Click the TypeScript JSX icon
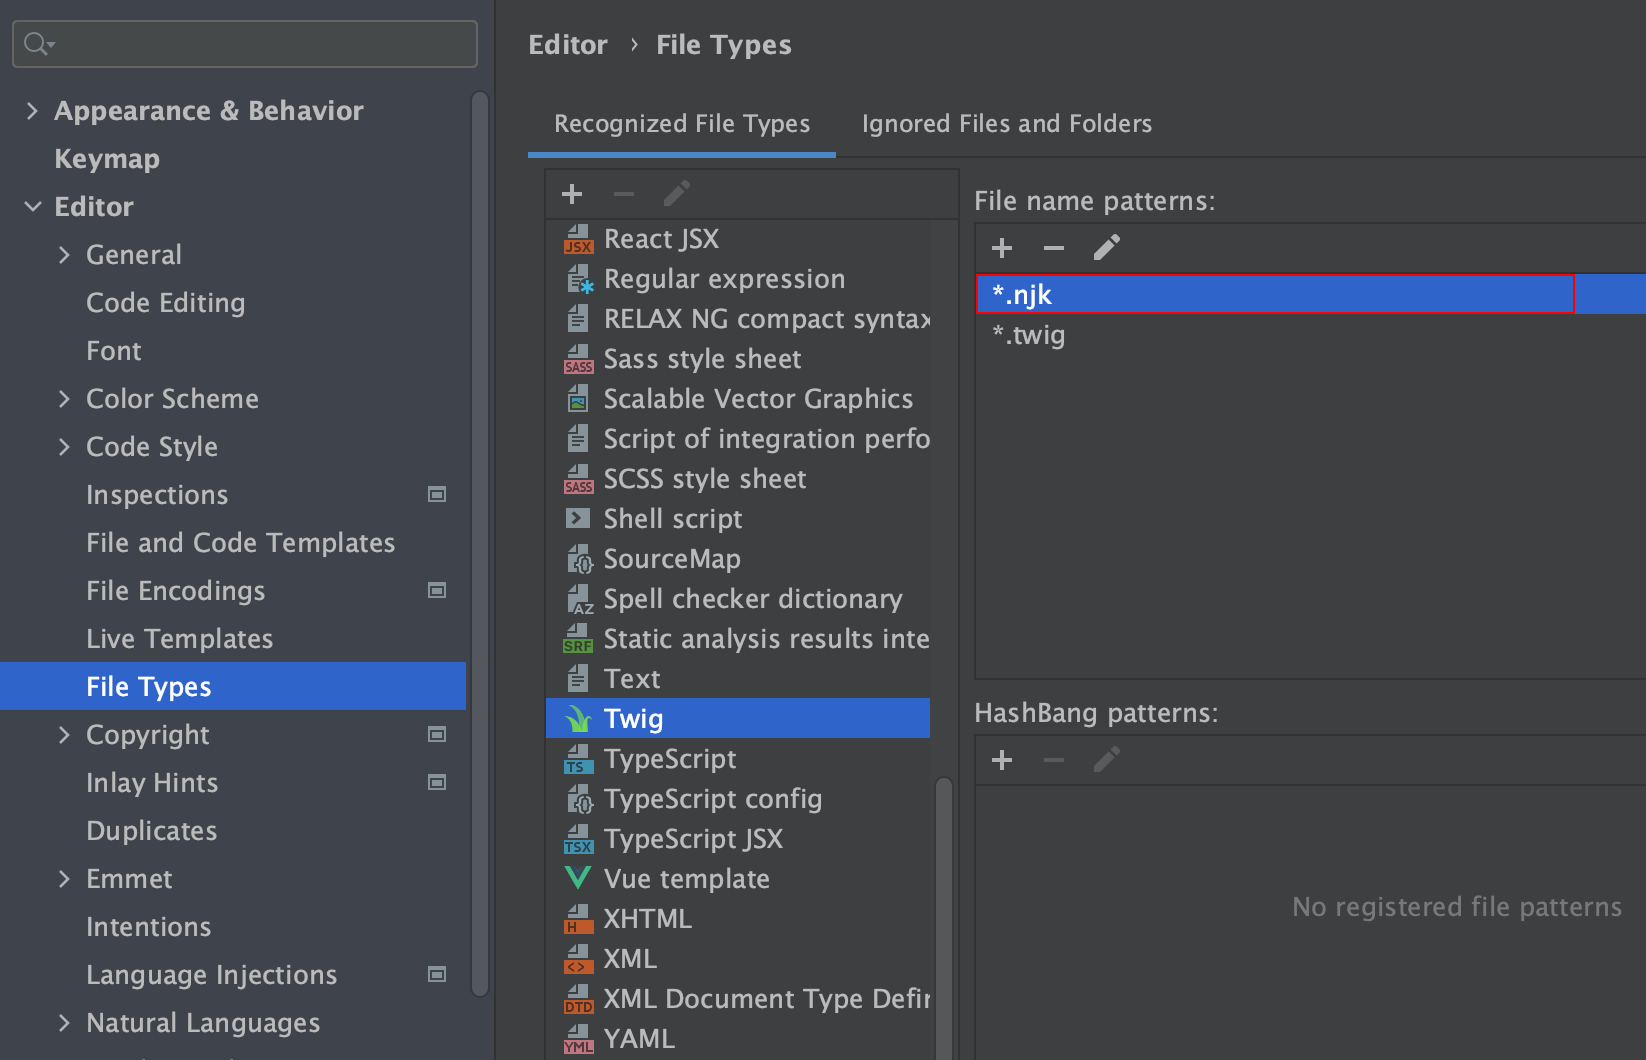Image resolution: width=1646 pixels, height=1060 pixels. [x=578, y=839]
